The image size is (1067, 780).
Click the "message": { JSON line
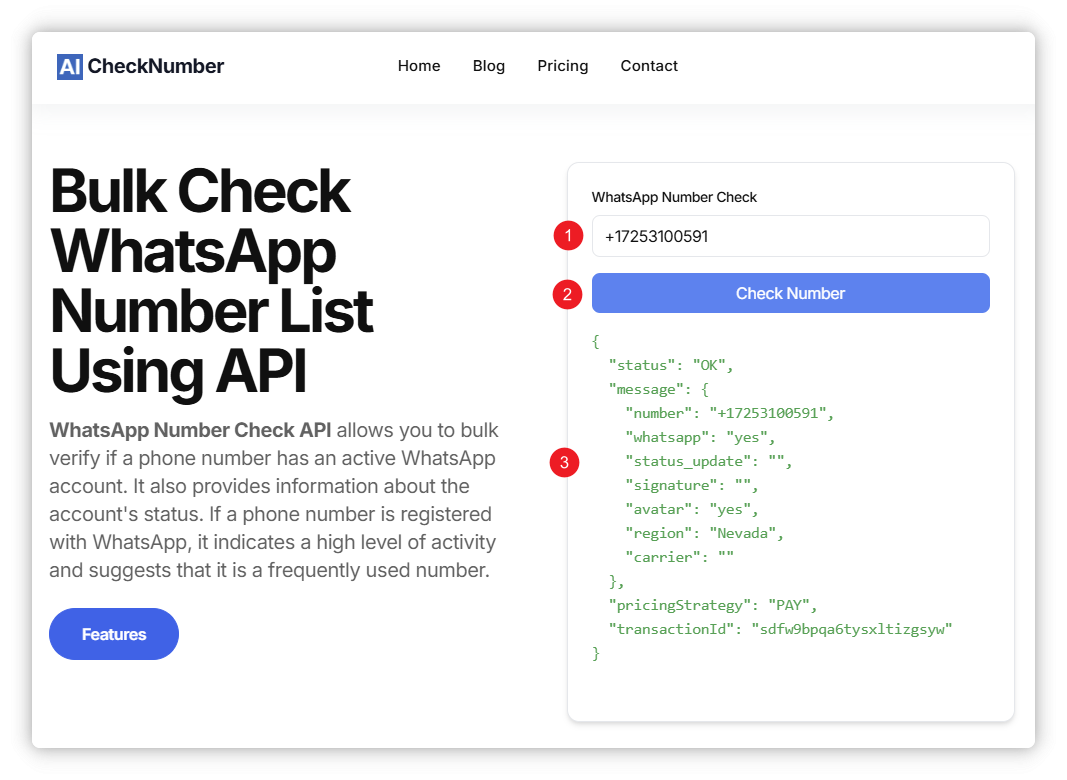[x=659, y=389]
